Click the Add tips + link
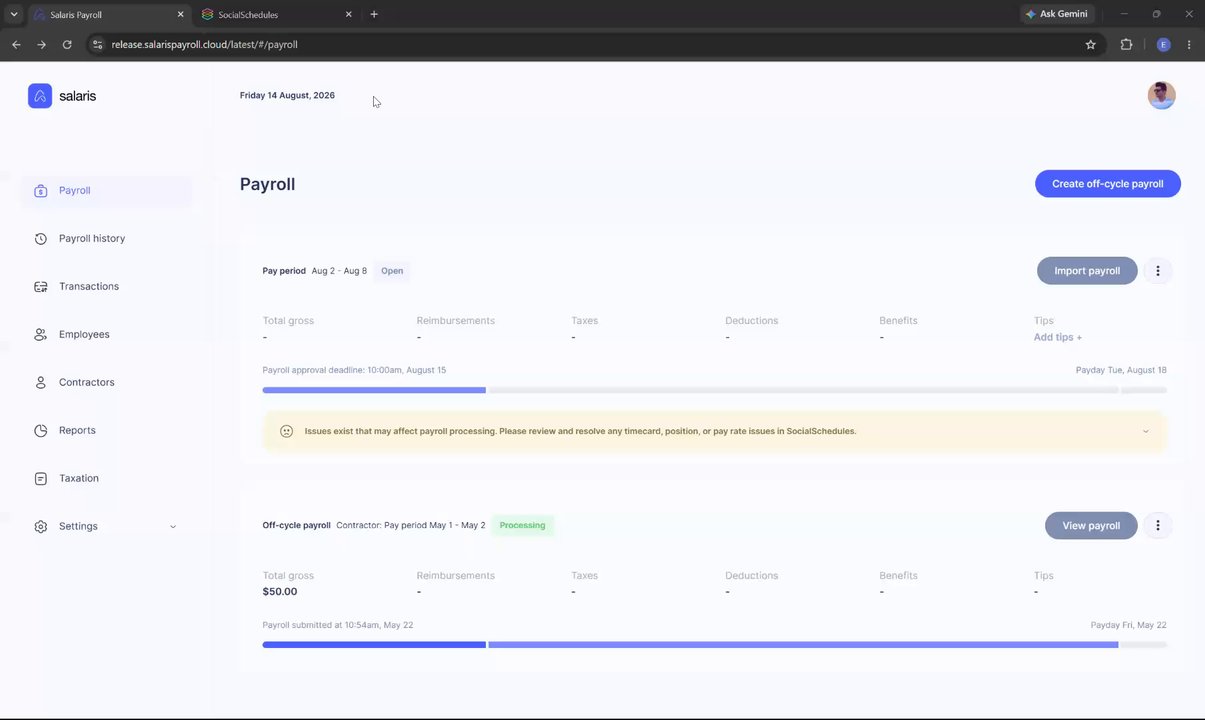The height and width of the screenshot is (720, 1205). (1057, 338)
